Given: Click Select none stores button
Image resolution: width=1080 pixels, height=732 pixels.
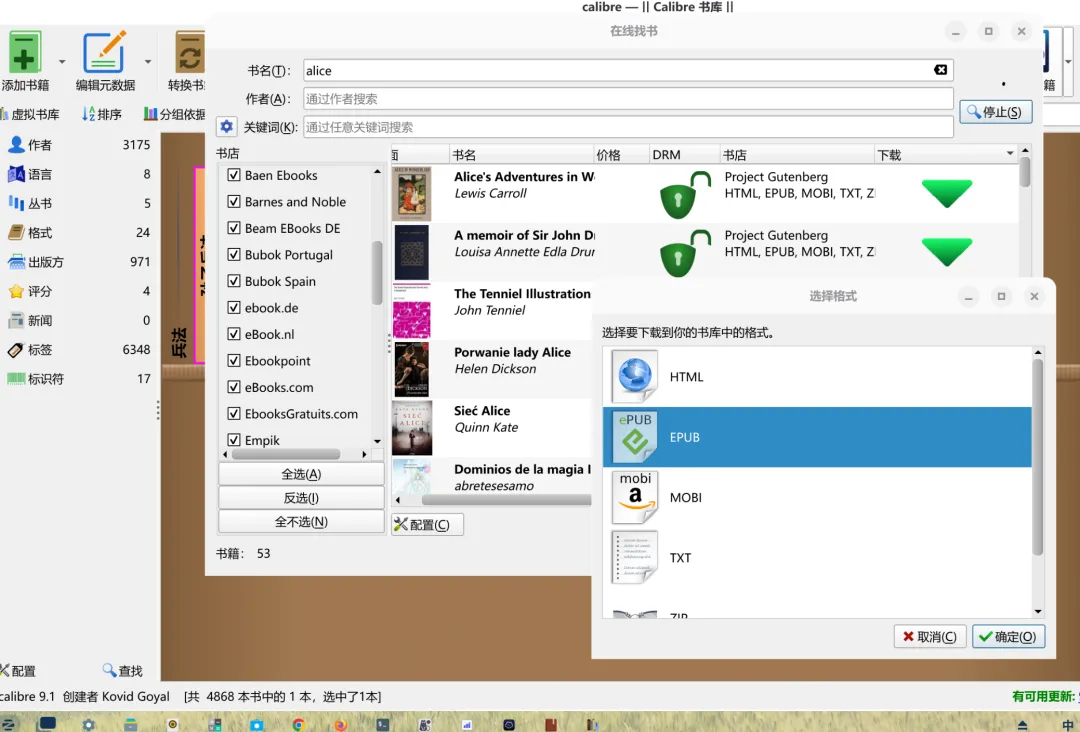Looking at the screenshot, I should [301, 522].
